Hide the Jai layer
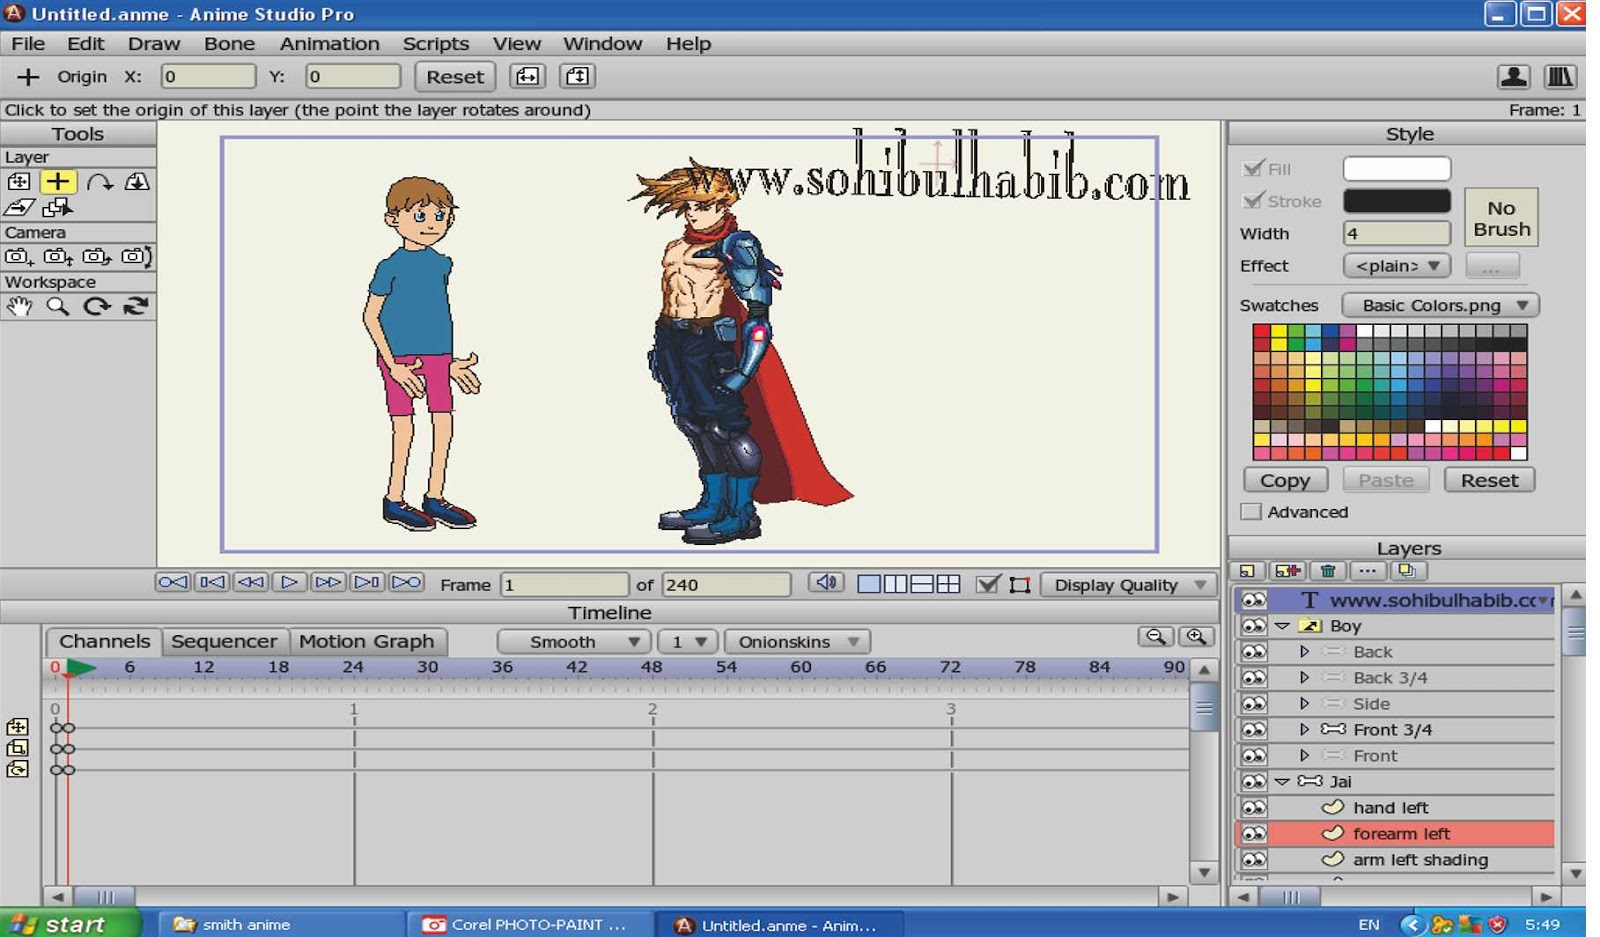Image resolution: width=1600 pixels, height=937 pixels. pos(1253,782)
